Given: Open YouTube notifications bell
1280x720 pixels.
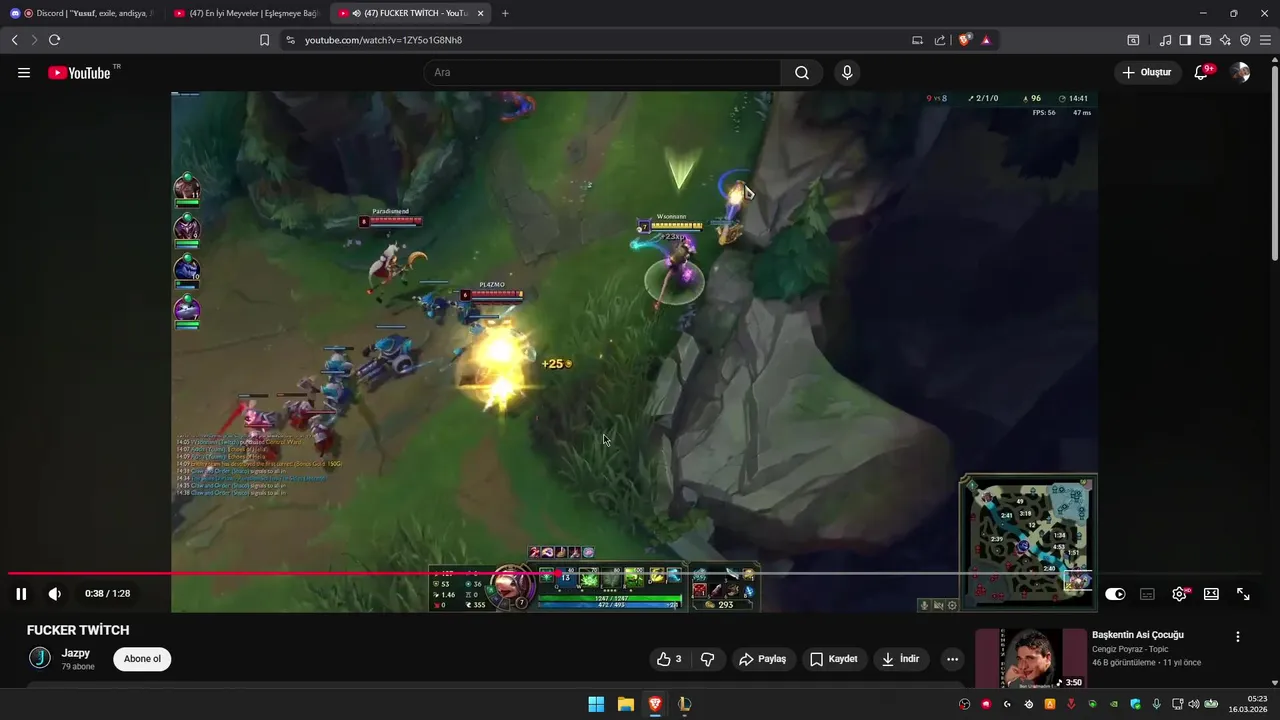Looking at the screenshot, I should (x=1202, y=72).
